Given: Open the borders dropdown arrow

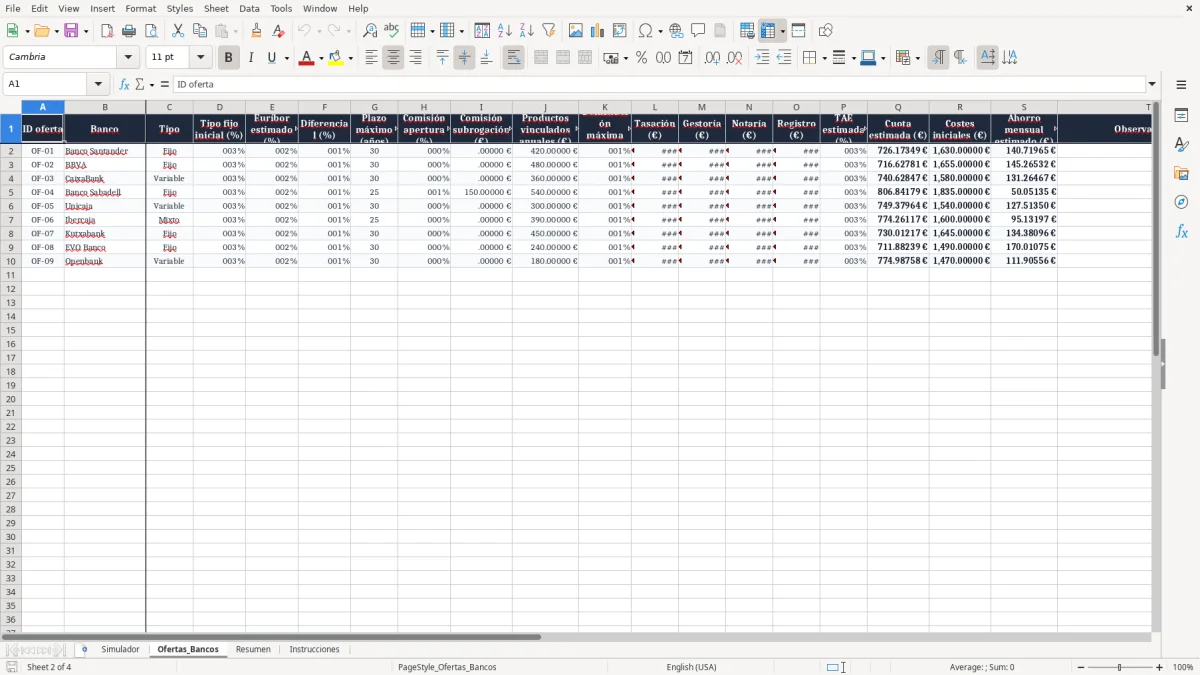Looking at the screenshot, I should (823, 58).
